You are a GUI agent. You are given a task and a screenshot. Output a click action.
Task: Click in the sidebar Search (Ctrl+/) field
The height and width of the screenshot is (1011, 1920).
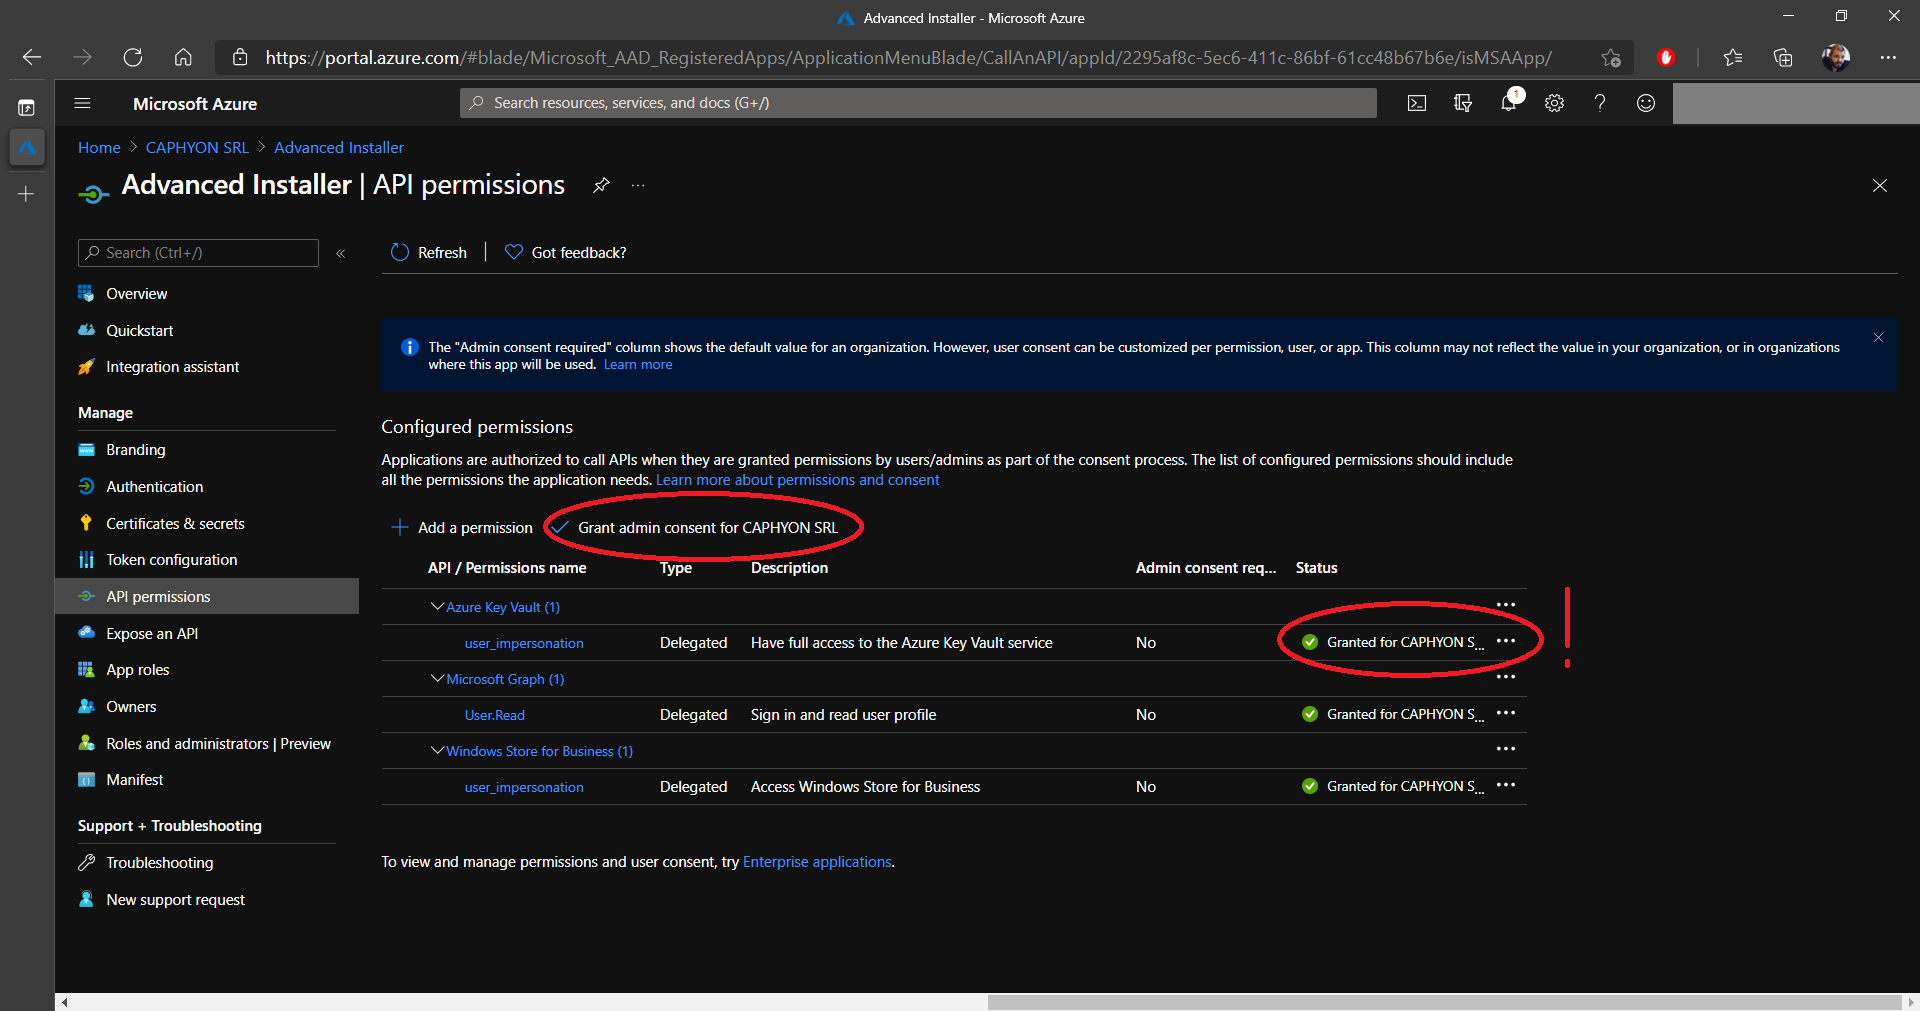(198, 253)
